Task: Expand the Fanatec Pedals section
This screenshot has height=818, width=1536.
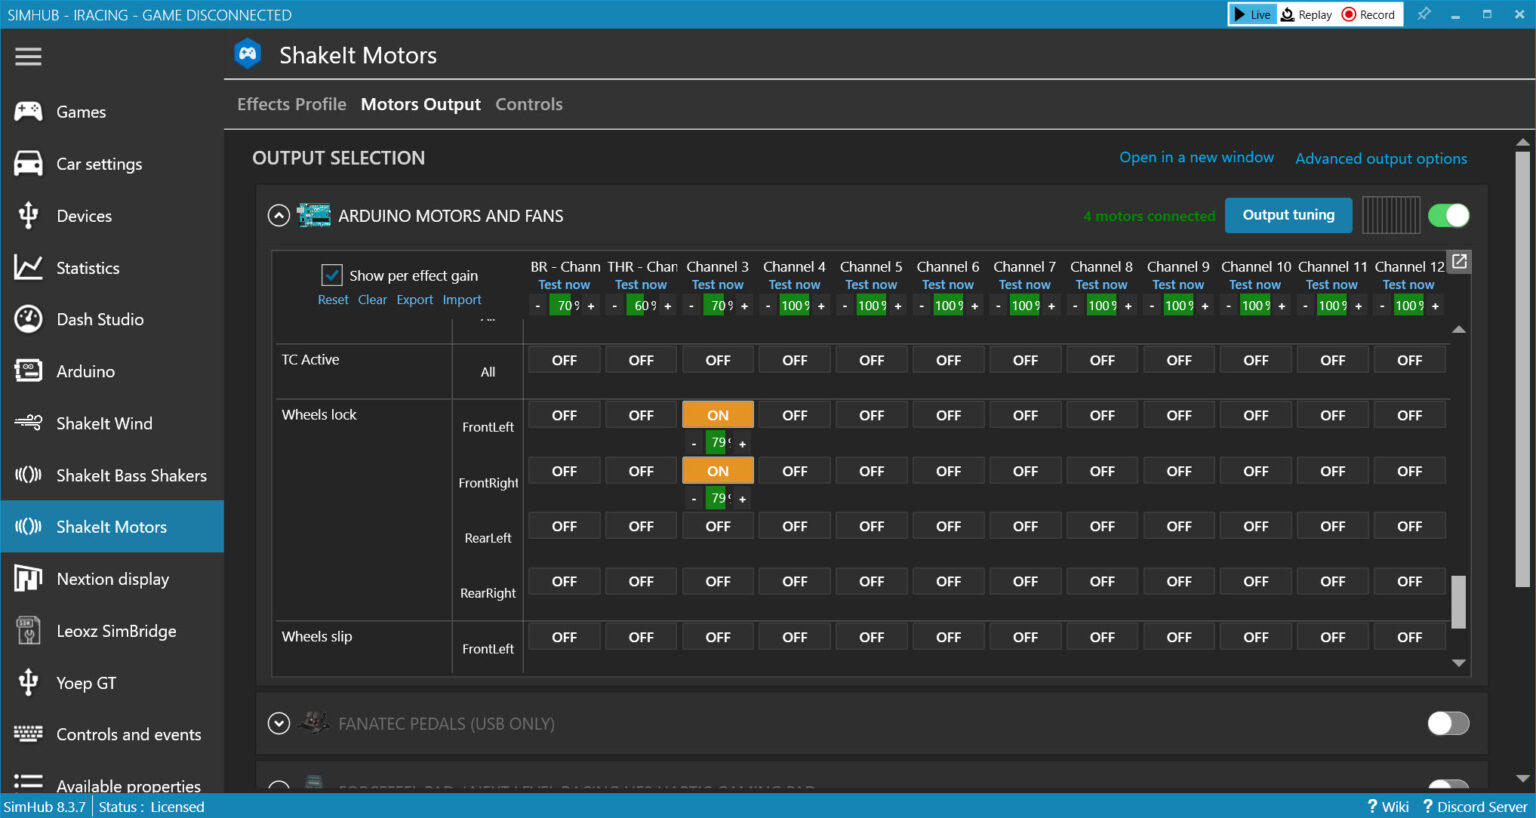Action: (x=279, y=723)
